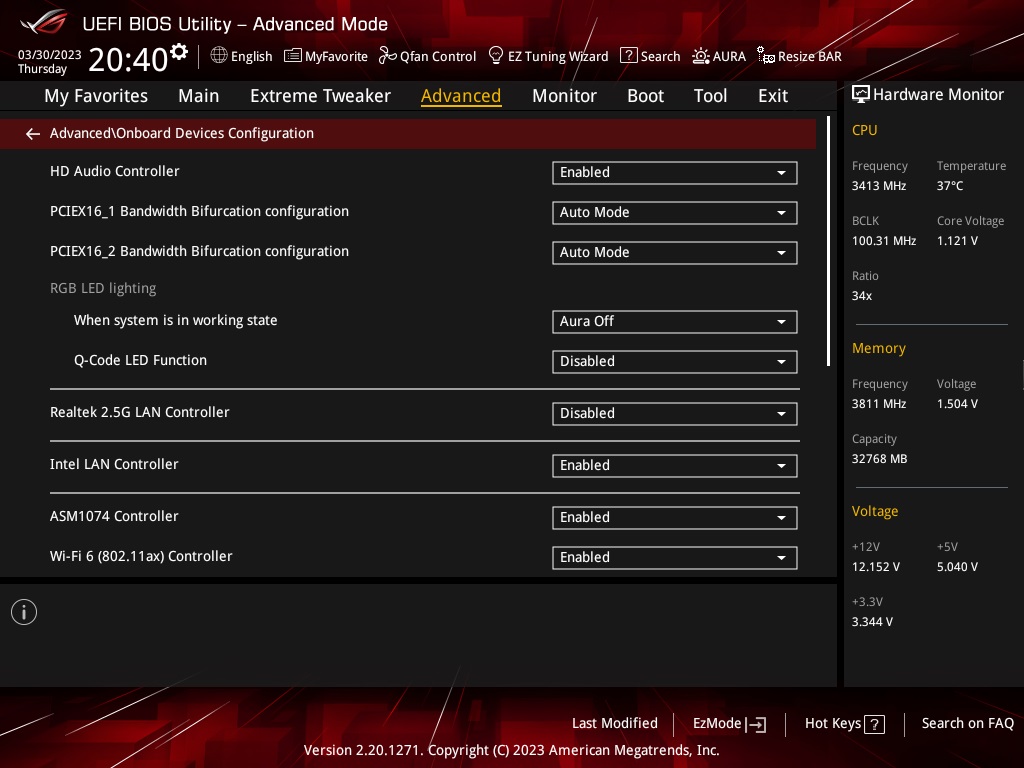This screenshot has height=768, width=1024.
Task: Switch to My Favorites tab
Action: tap(96, 96)
